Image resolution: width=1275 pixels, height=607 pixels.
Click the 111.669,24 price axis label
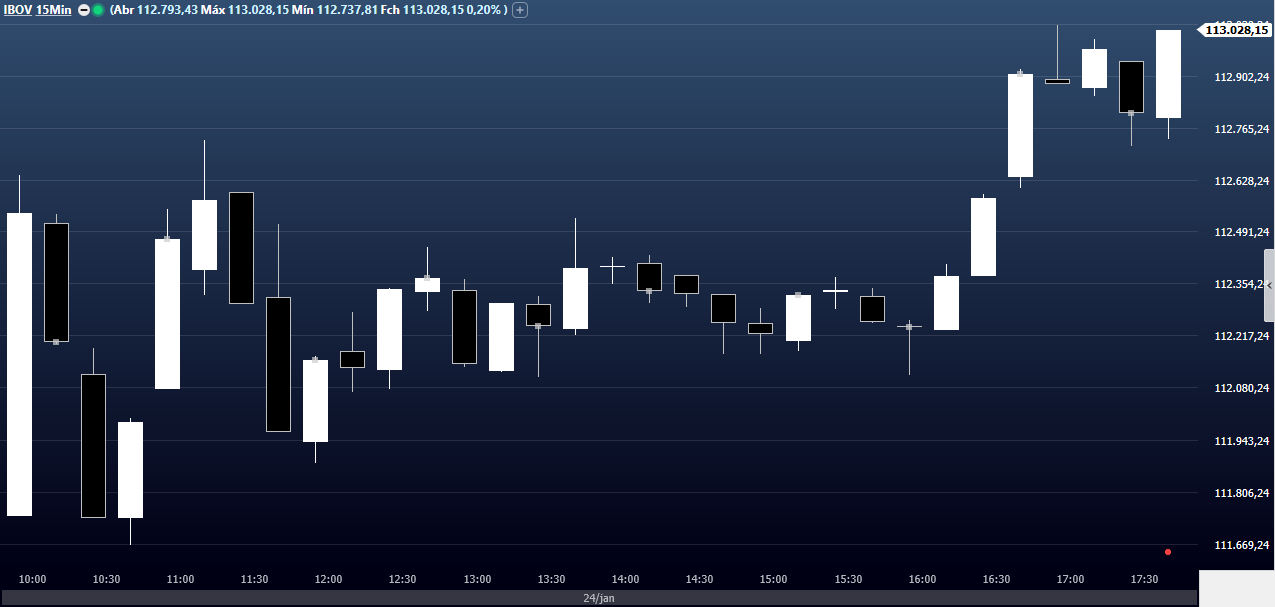click(1241, 545)
